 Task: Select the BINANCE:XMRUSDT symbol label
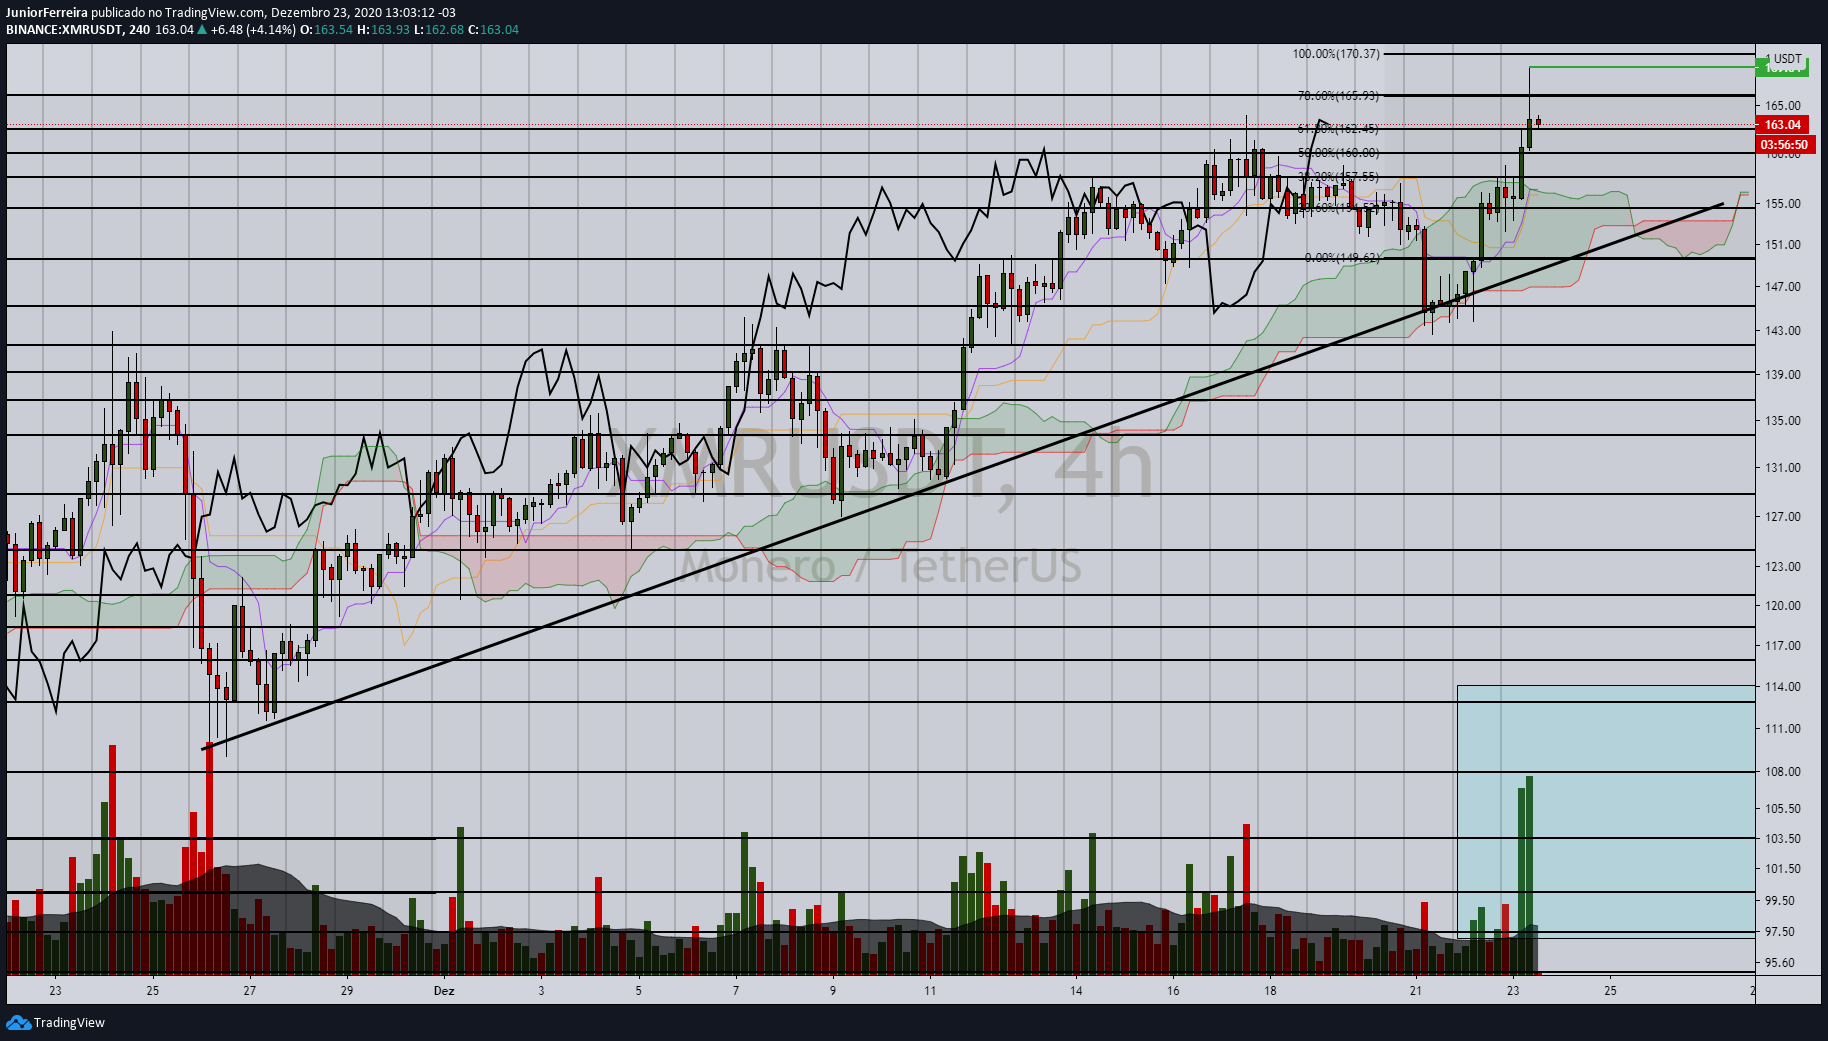click(64, 30)
